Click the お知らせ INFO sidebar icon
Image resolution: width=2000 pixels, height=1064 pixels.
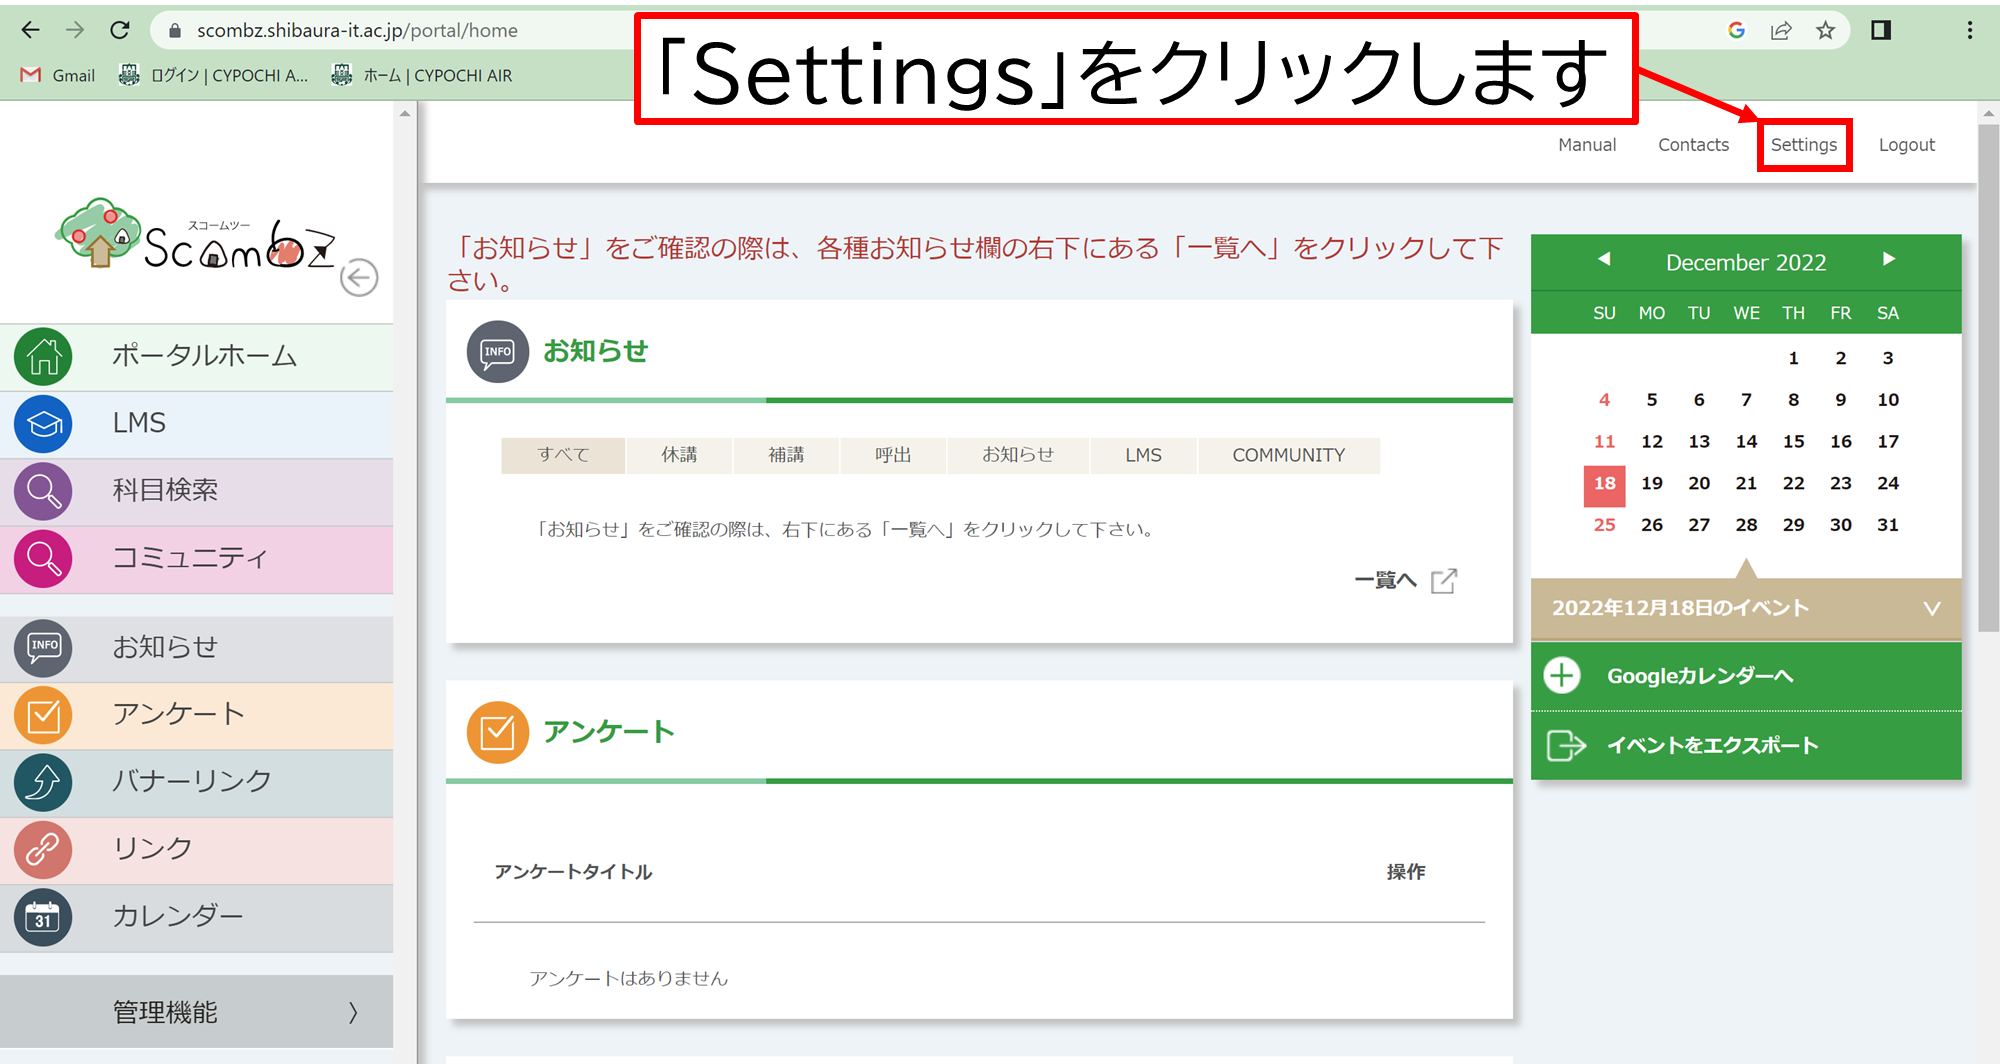coord(43,647)
